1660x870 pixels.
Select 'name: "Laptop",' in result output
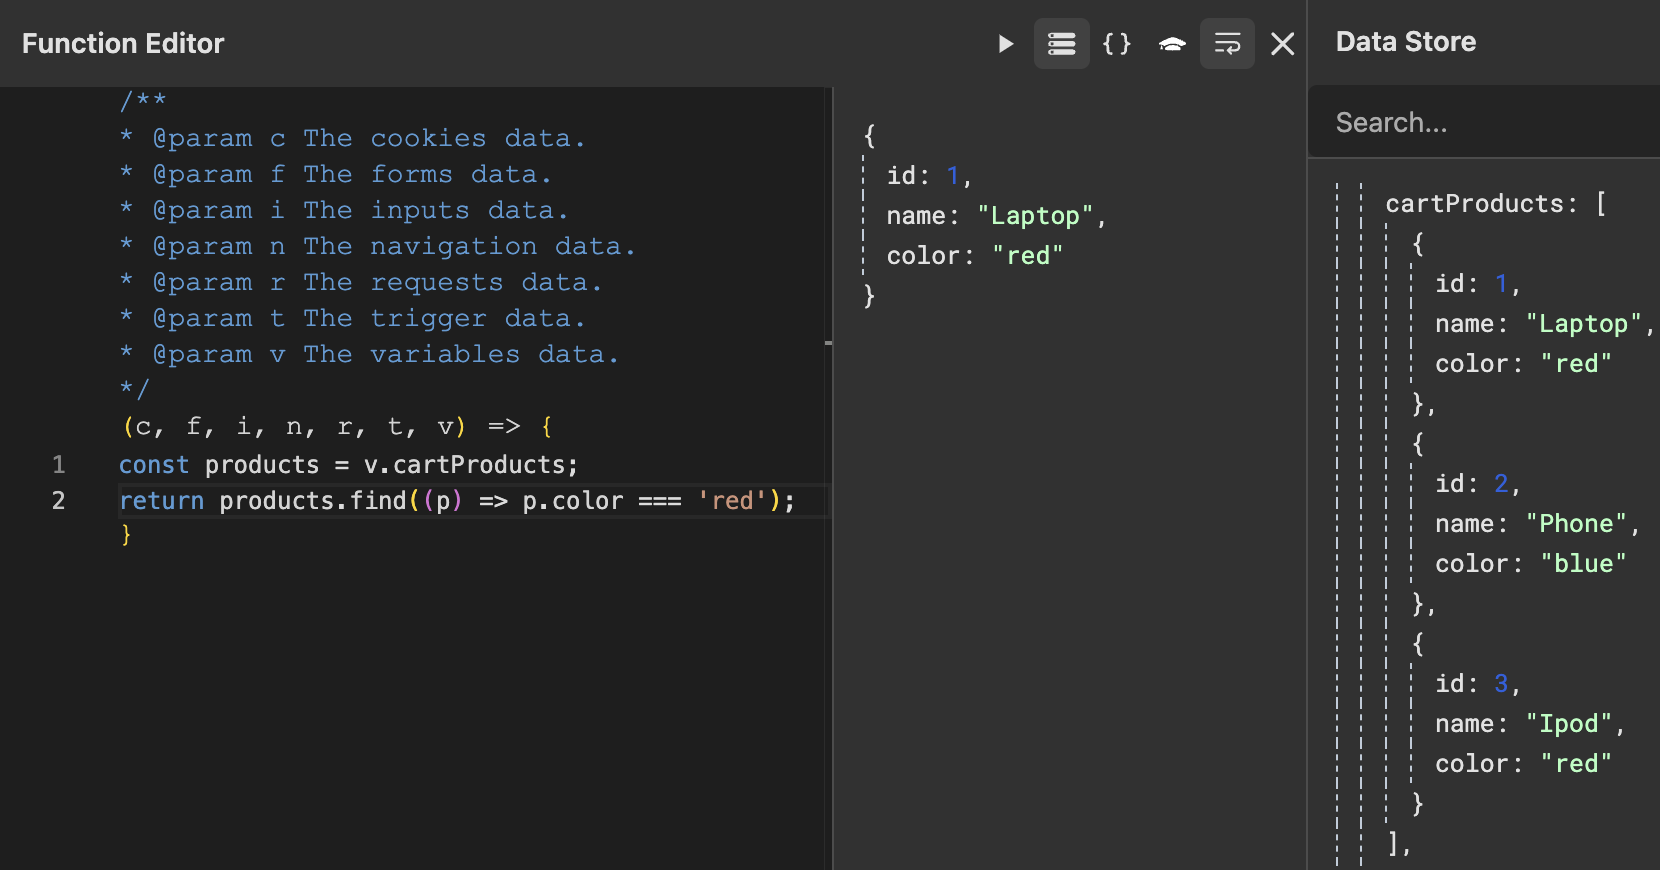pyautogui.click(x=997, y=215)
